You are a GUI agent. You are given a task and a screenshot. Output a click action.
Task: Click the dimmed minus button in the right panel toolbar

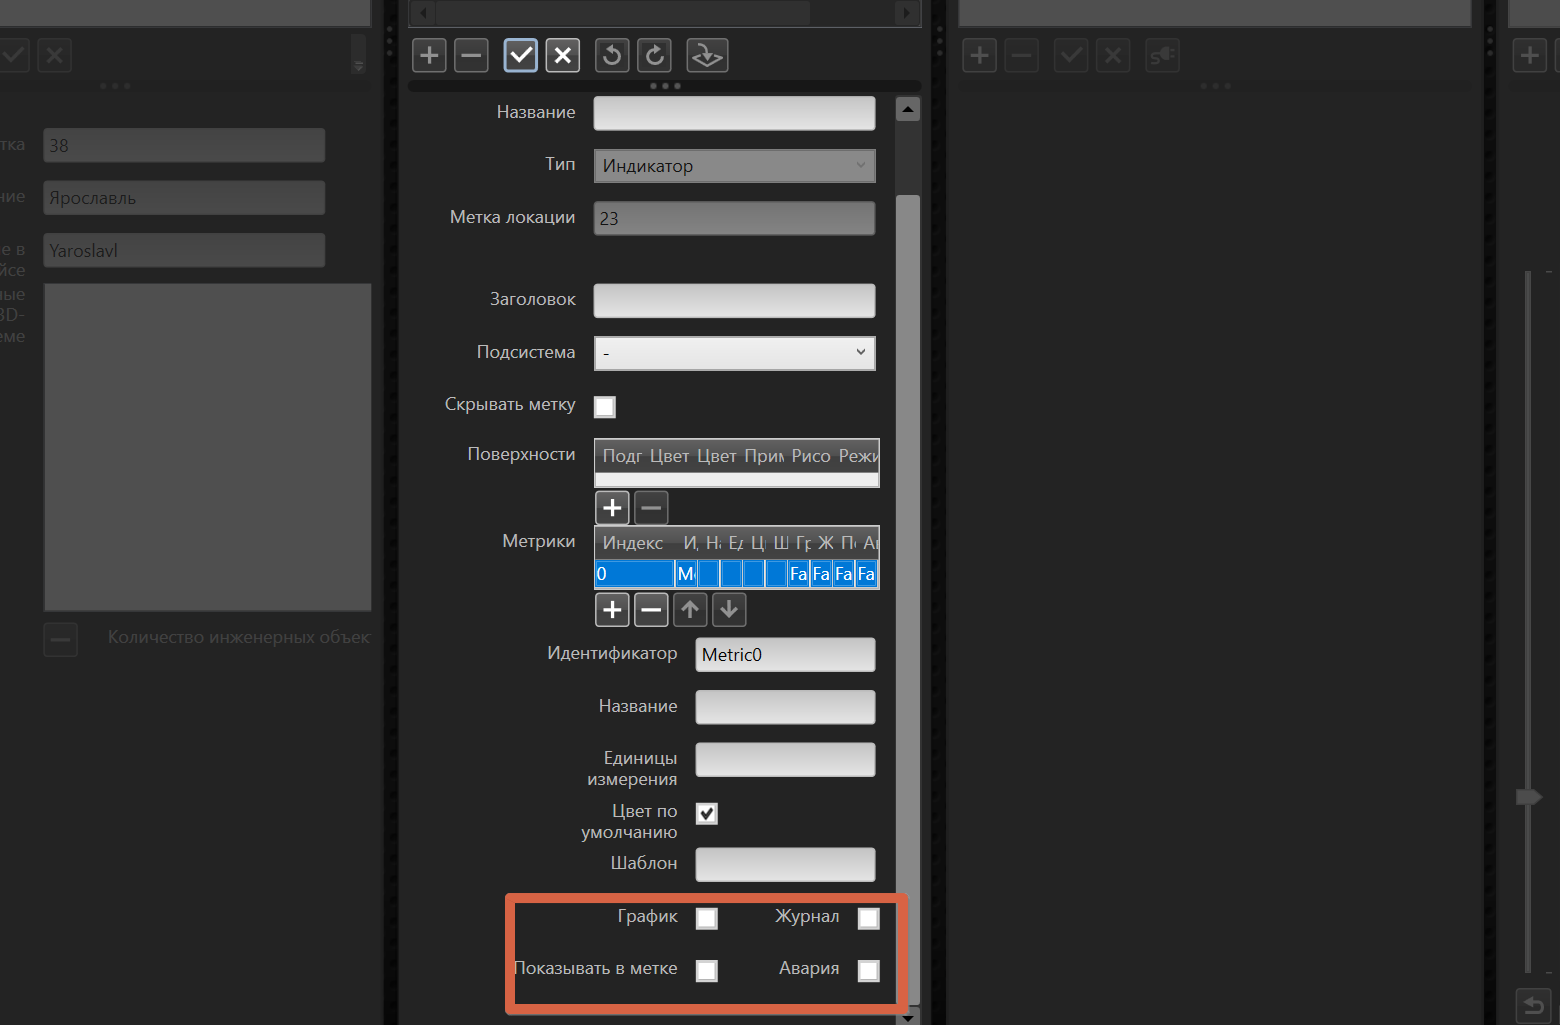[x=1021, y=55]
